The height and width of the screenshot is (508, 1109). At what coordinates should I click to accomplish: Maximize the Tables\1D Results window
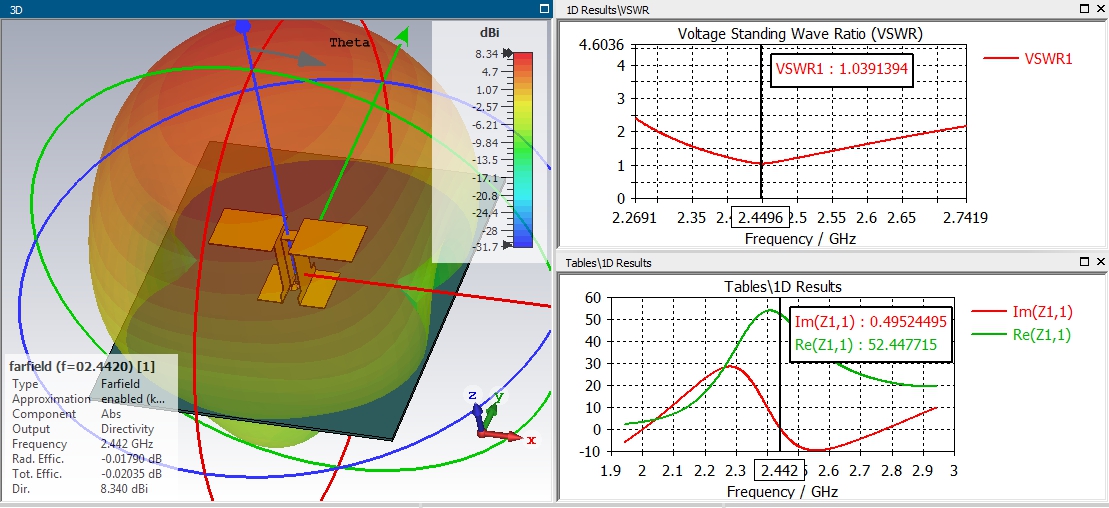tap(1085, 262)
